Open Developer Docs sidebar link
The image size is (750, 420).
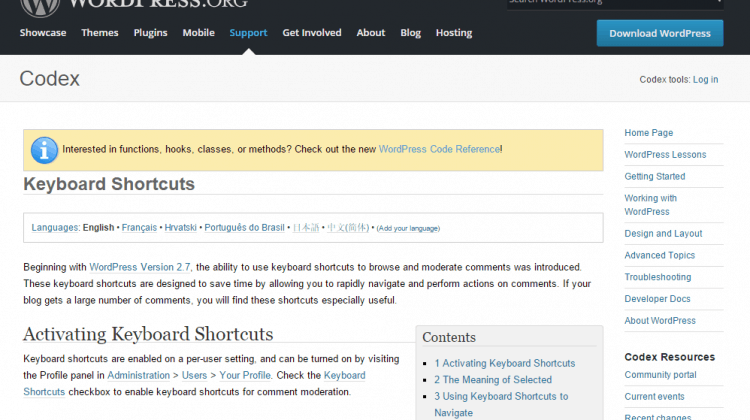[x=657, y=298]
